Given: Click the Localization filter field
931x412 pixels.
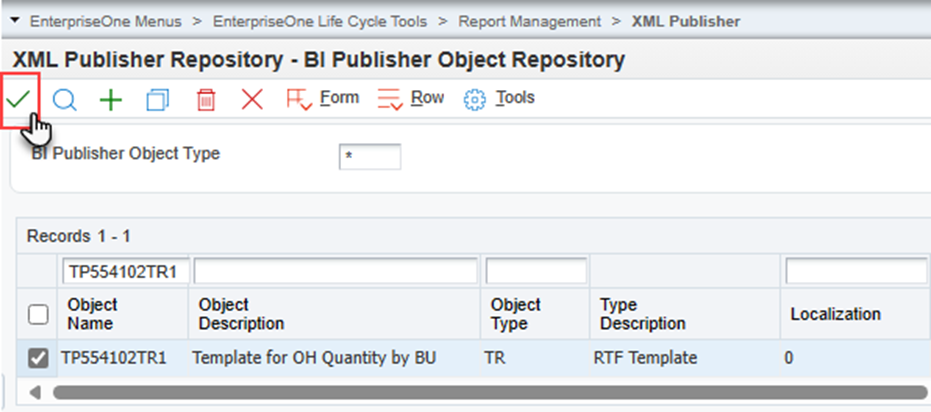Looking at the screenshot, I should click(856, 271).
